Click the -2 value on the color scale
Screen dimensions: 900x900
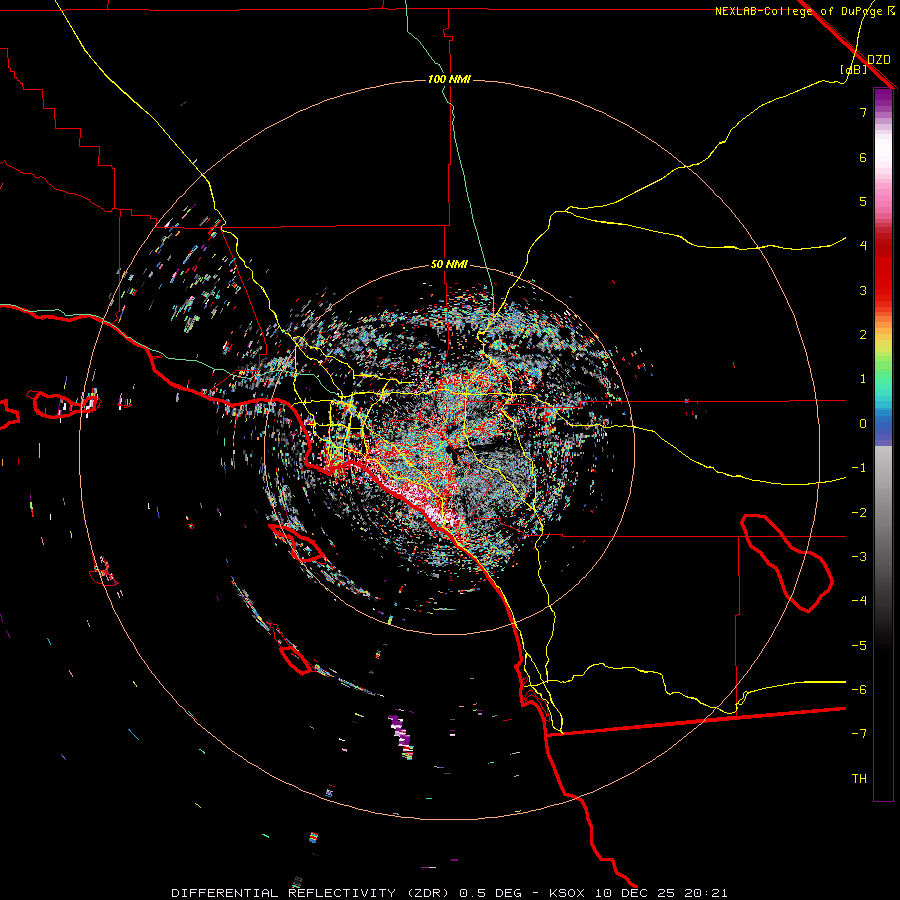(859, 513)
